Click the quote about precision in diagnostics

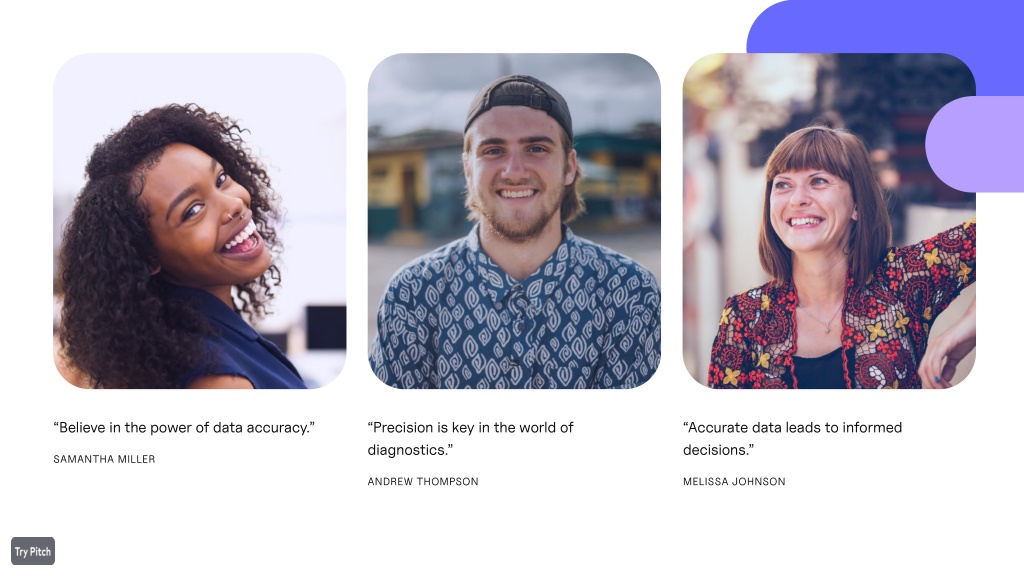(x=470, y=439)
